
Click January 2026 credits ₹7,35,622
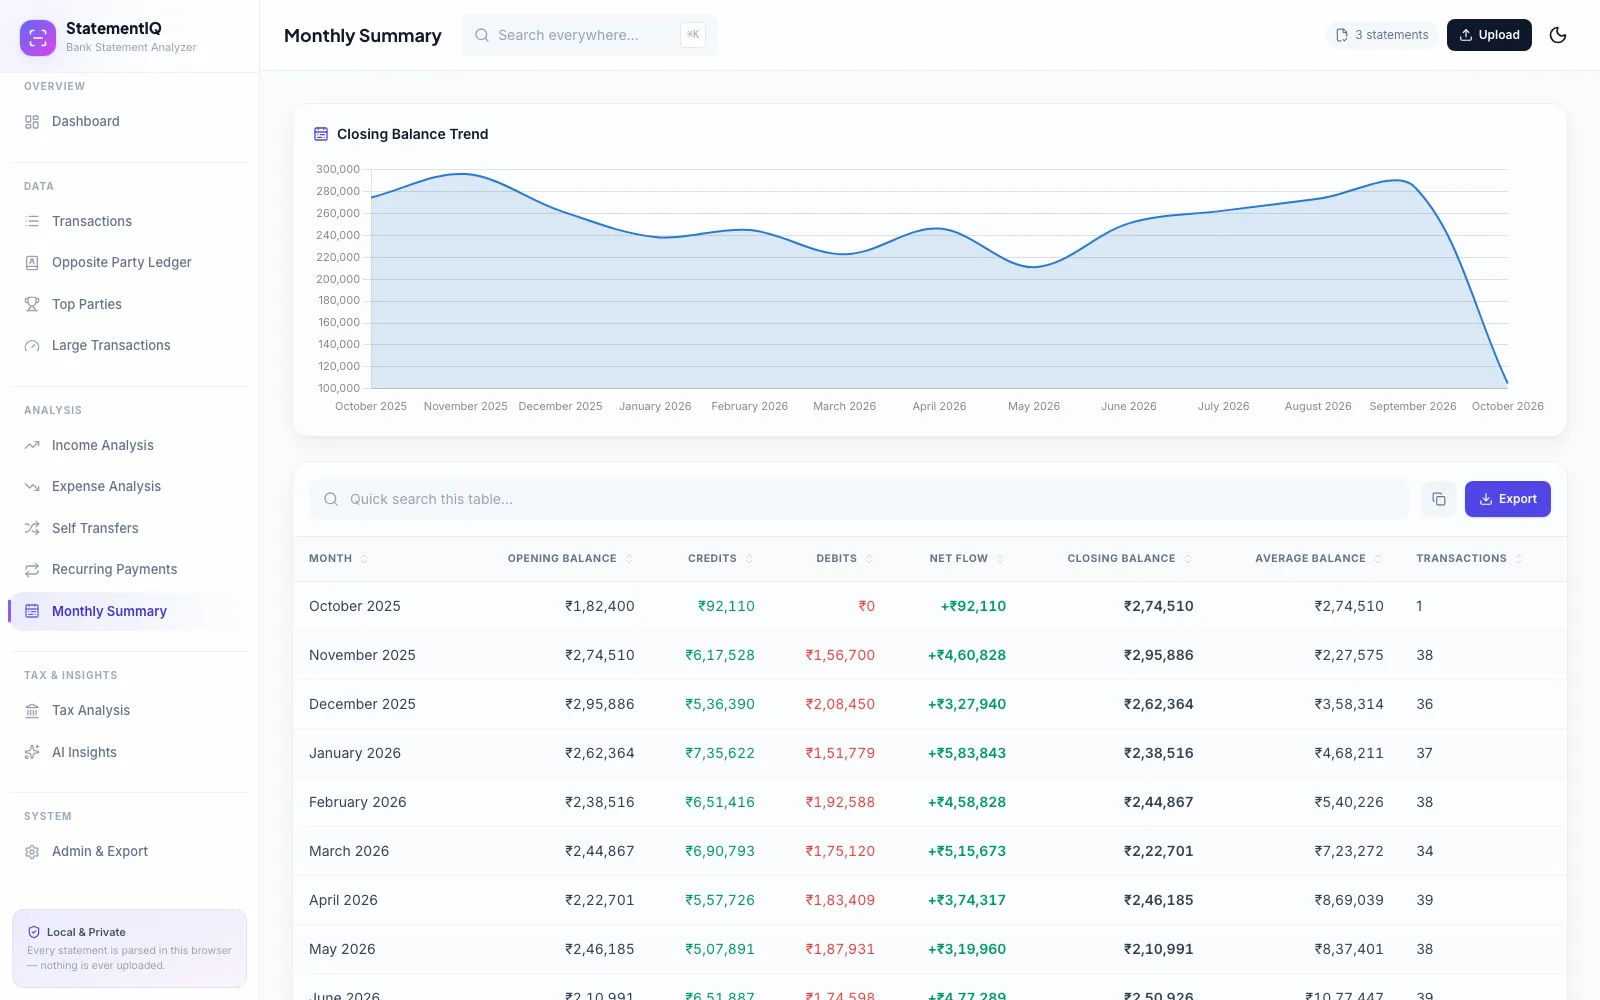point(720,753)
